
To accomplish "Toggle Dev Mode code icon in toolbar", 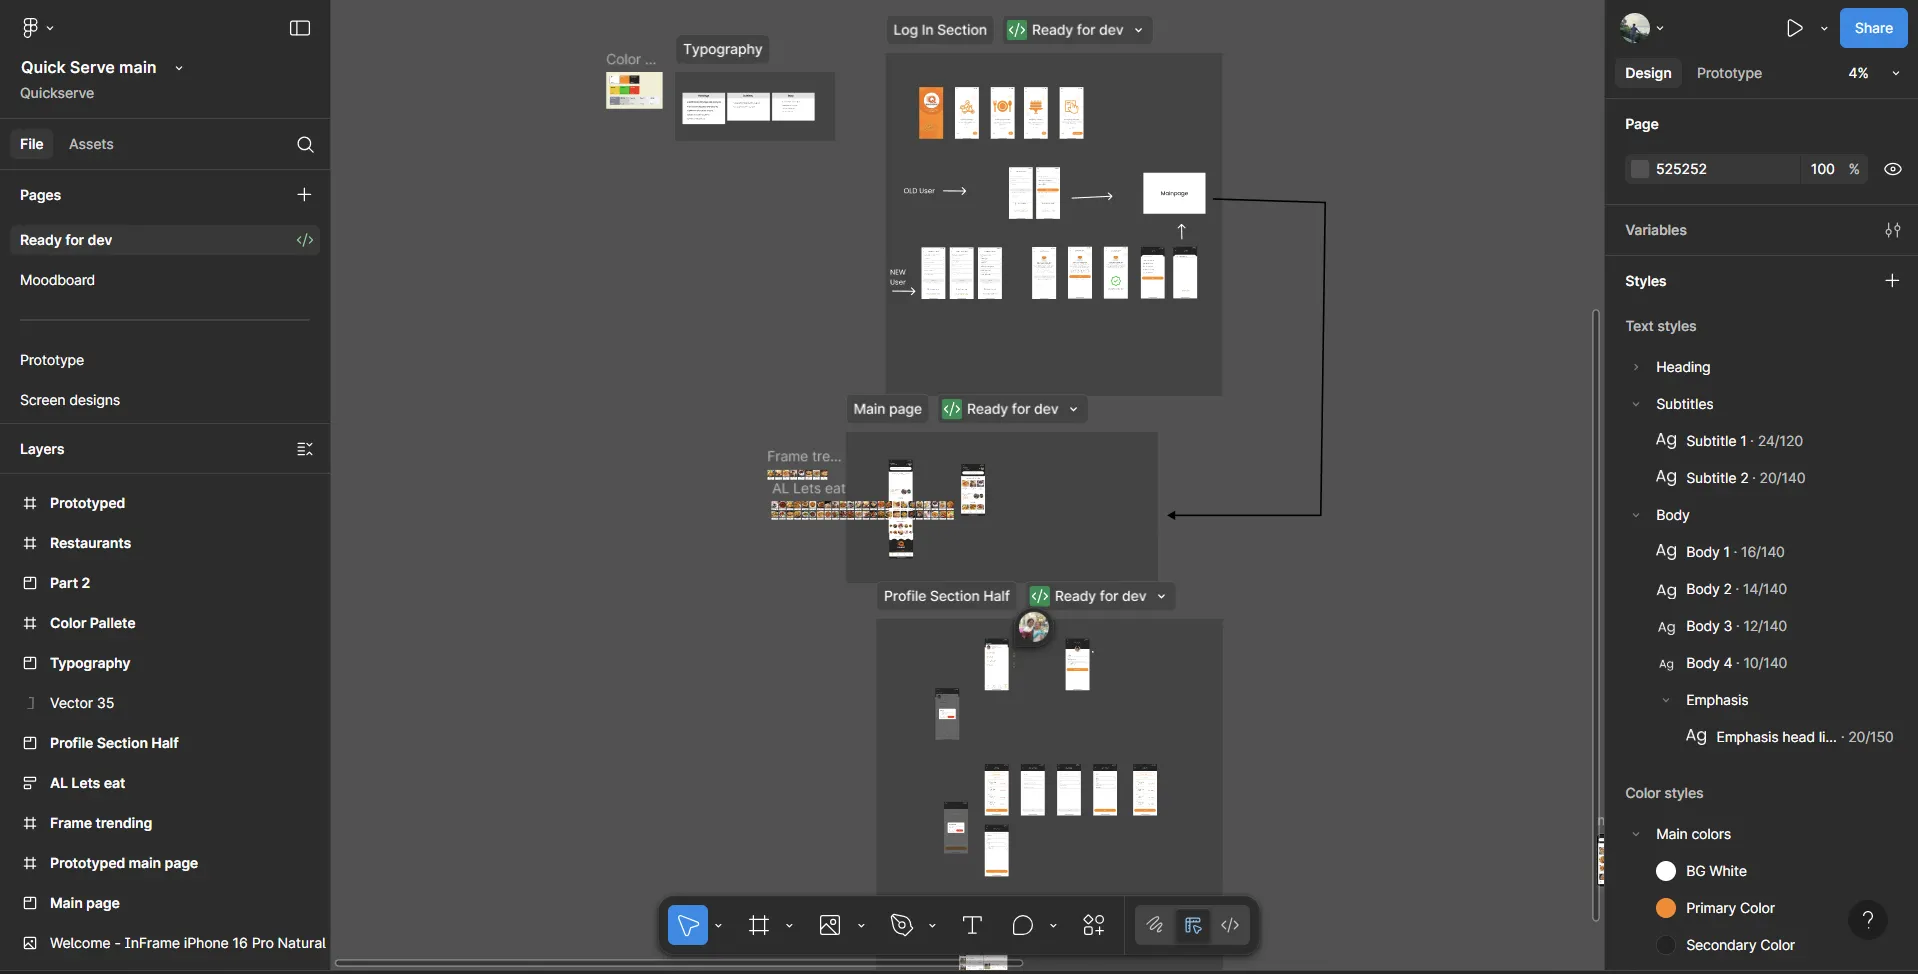I will [1230, 925].
